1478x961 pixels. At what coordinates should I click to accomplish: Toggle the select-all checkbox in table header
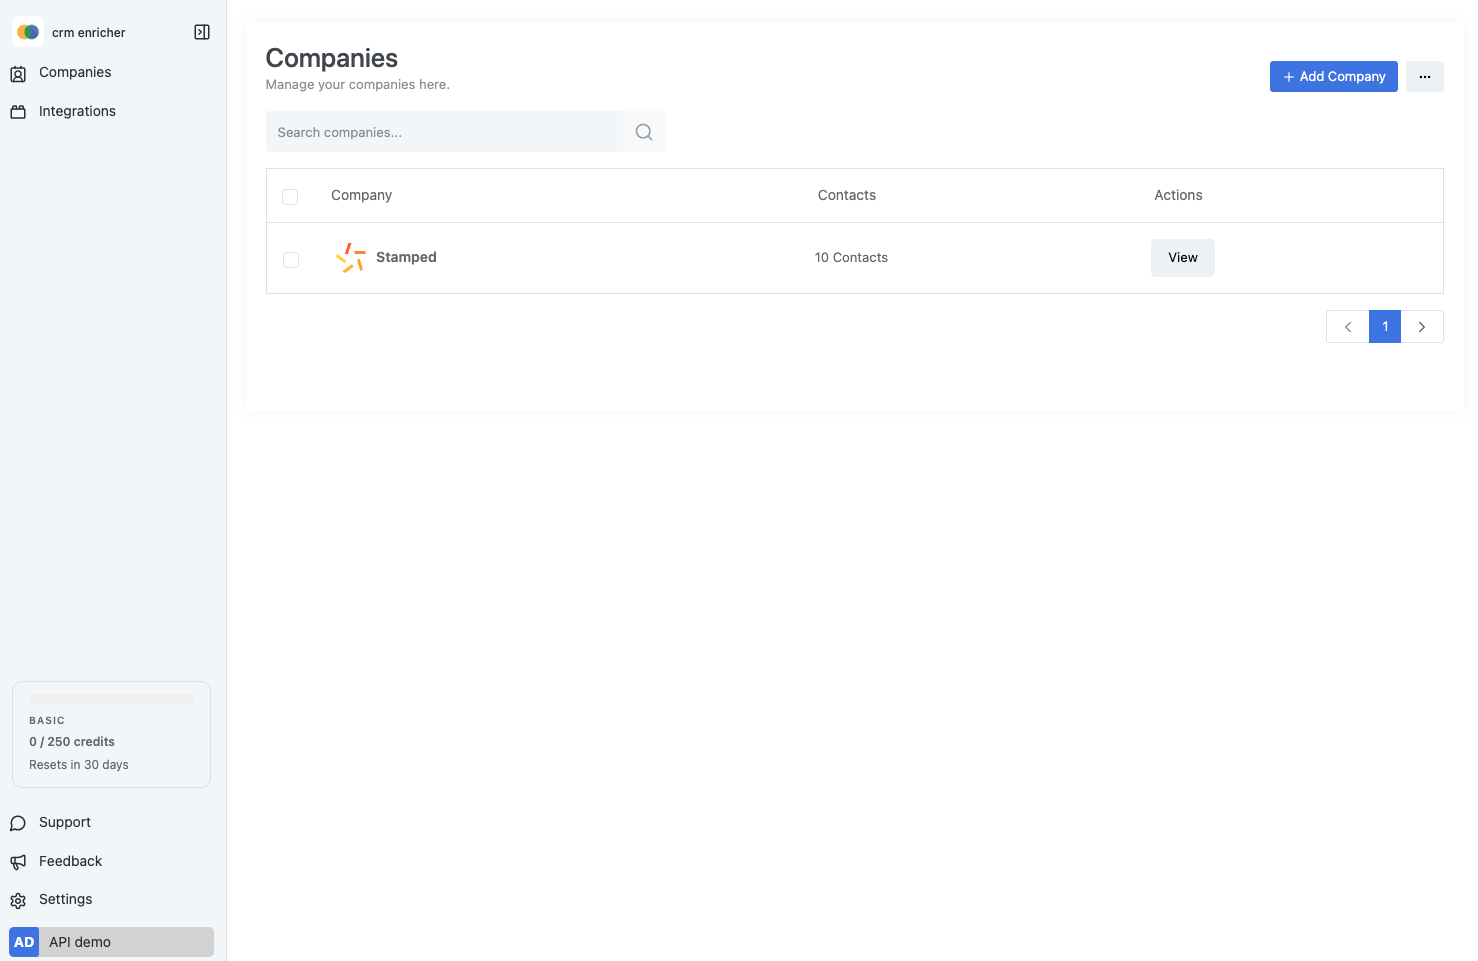click(290, 197)
